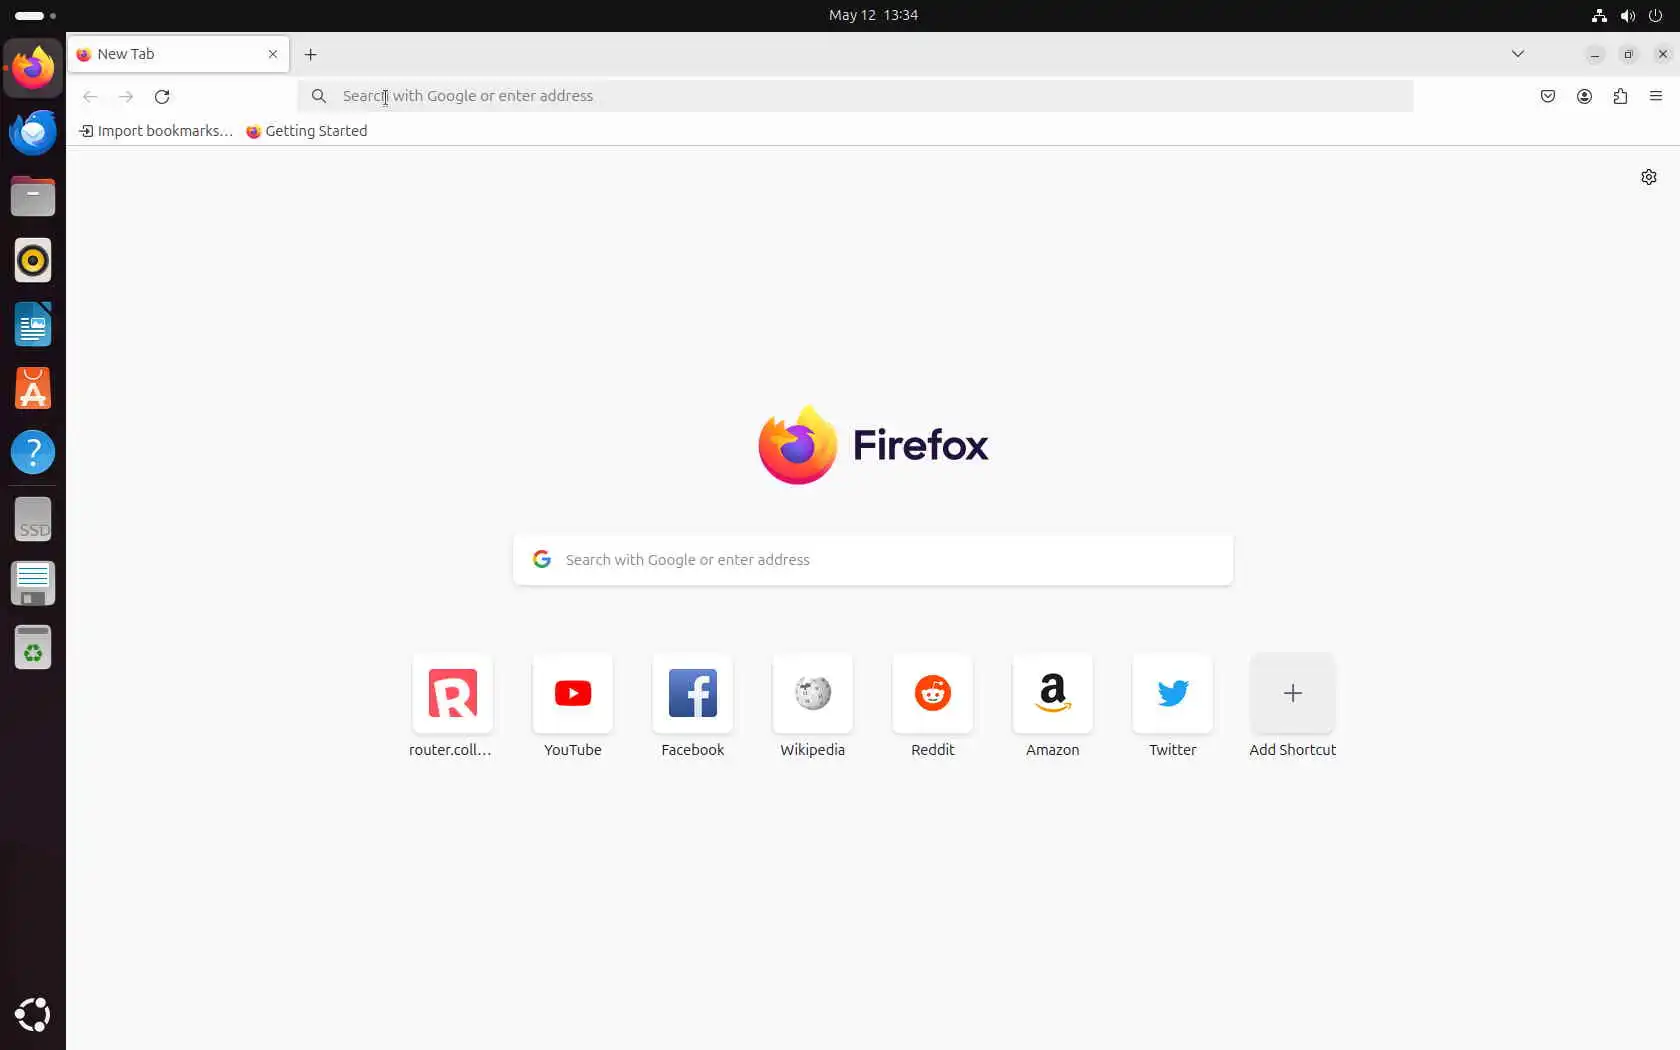The width and height of the screenshot is (1680, 1050).
Task: Open the YouTube shortcut tile
Action: (x=573, y=706)
